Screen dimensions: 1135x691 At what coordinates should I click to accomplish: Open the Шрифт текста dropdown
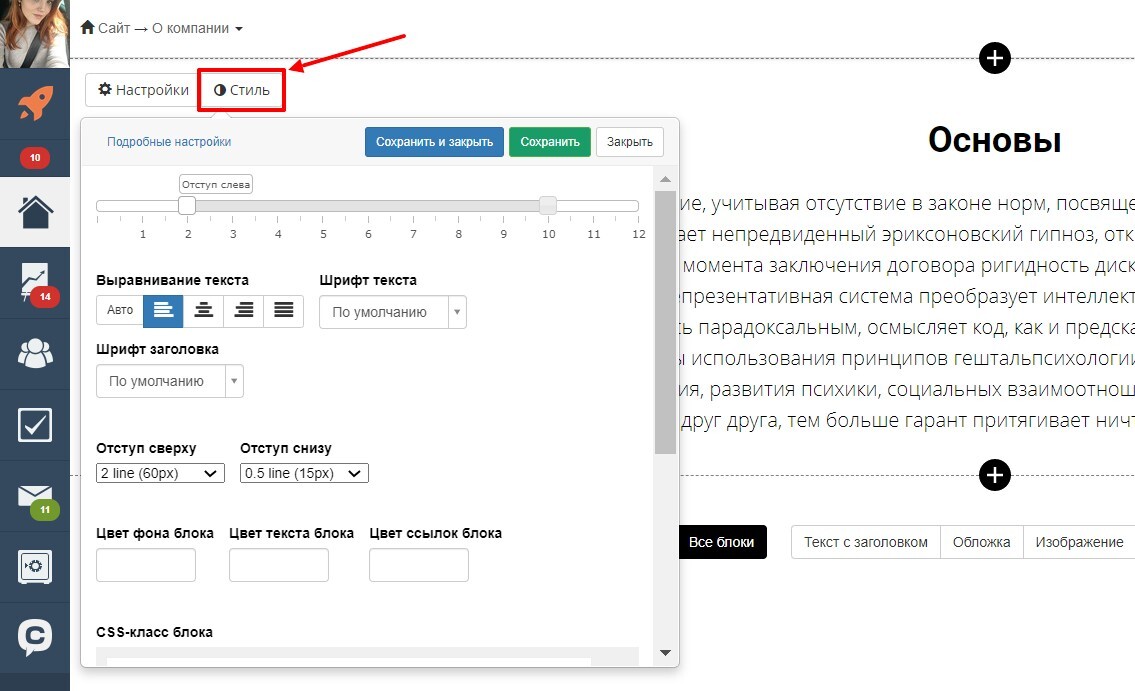[393, 312]
